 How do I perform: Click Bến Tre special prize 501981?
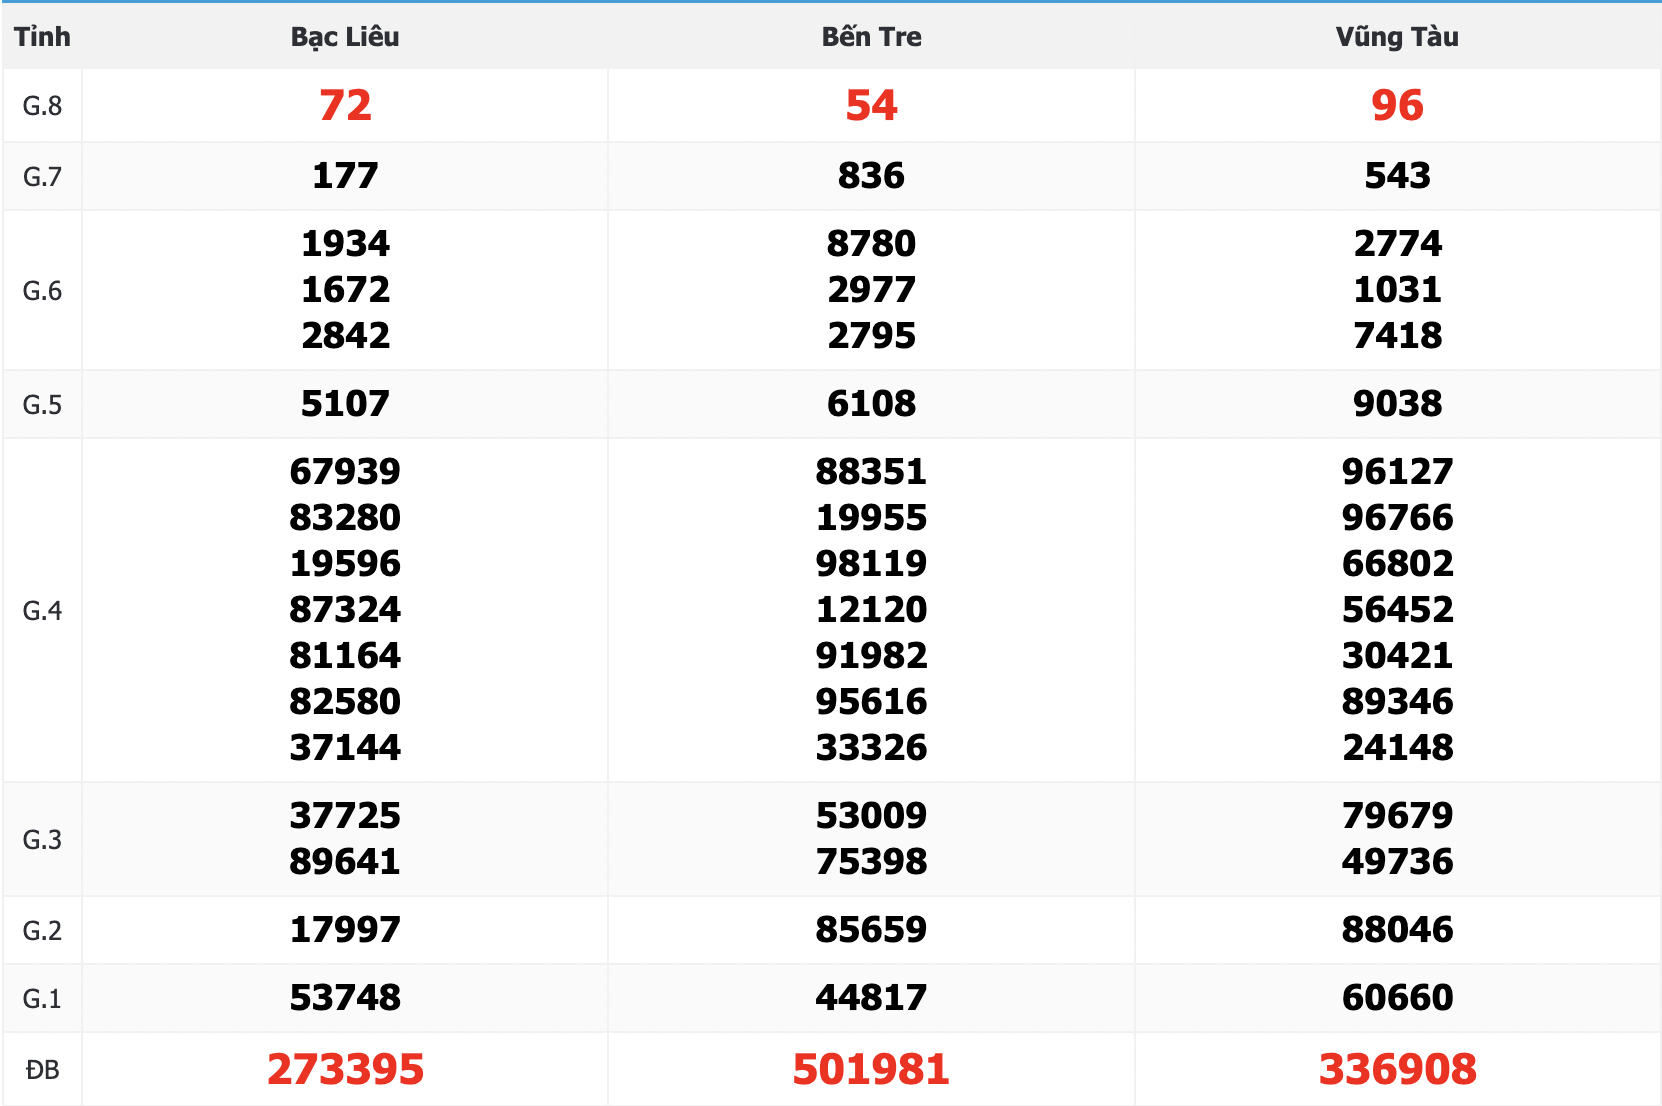(x=871, y=1069)
